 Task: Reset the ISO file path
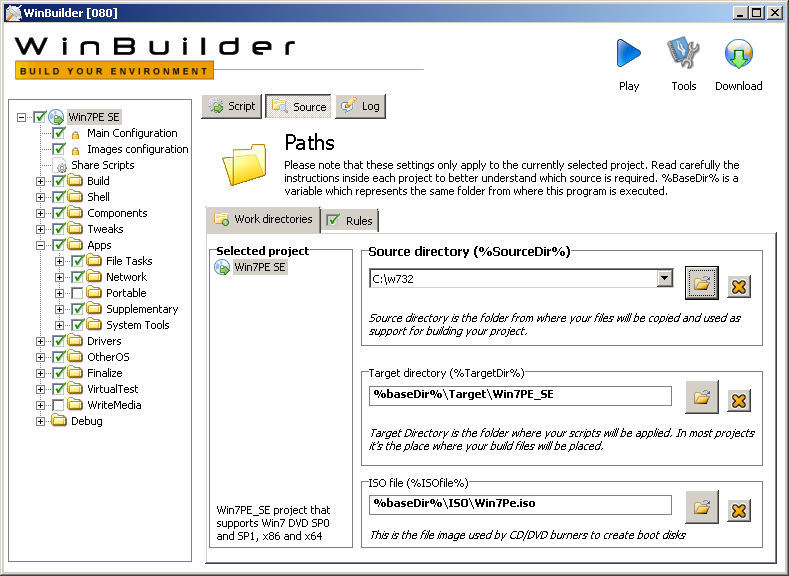coord(739,511)
